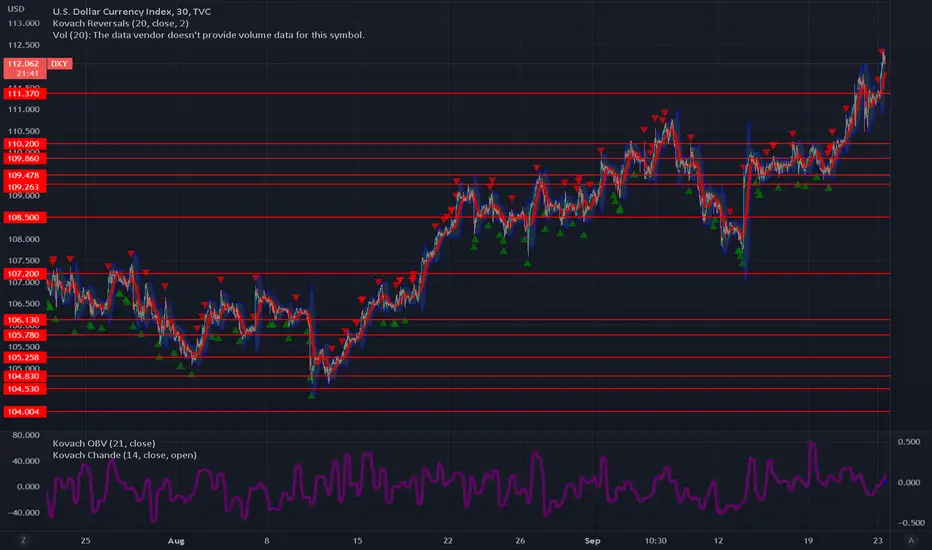Click the 25 date on time axis
The height and width of the screenshot is (550, 932).
(86, 541)
